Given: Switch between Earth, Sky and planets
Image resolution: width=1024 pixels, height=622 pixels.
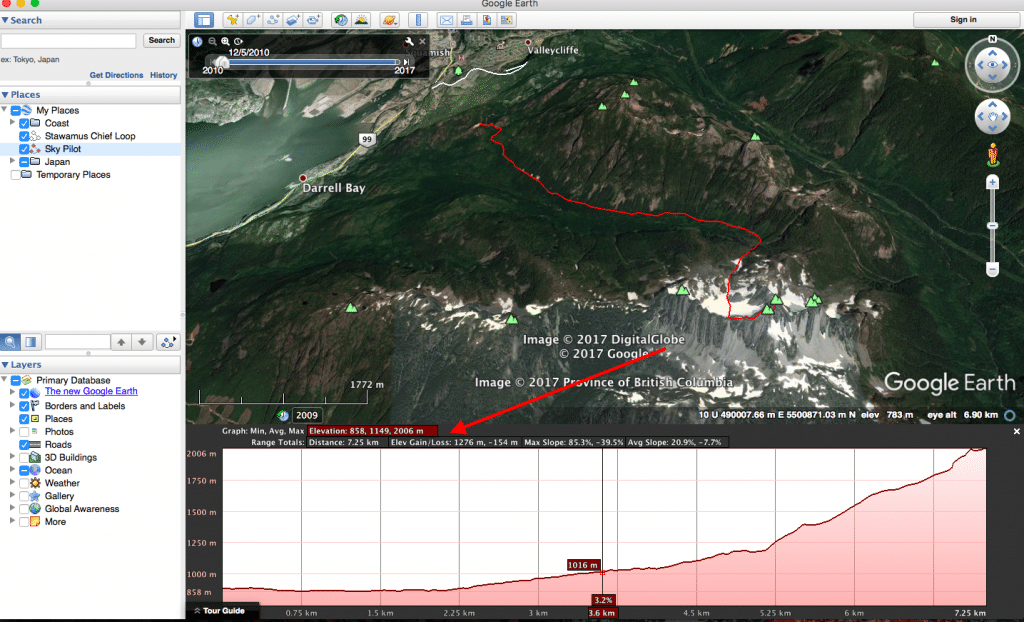Looking at the screenshot, I should click(386, 19).
